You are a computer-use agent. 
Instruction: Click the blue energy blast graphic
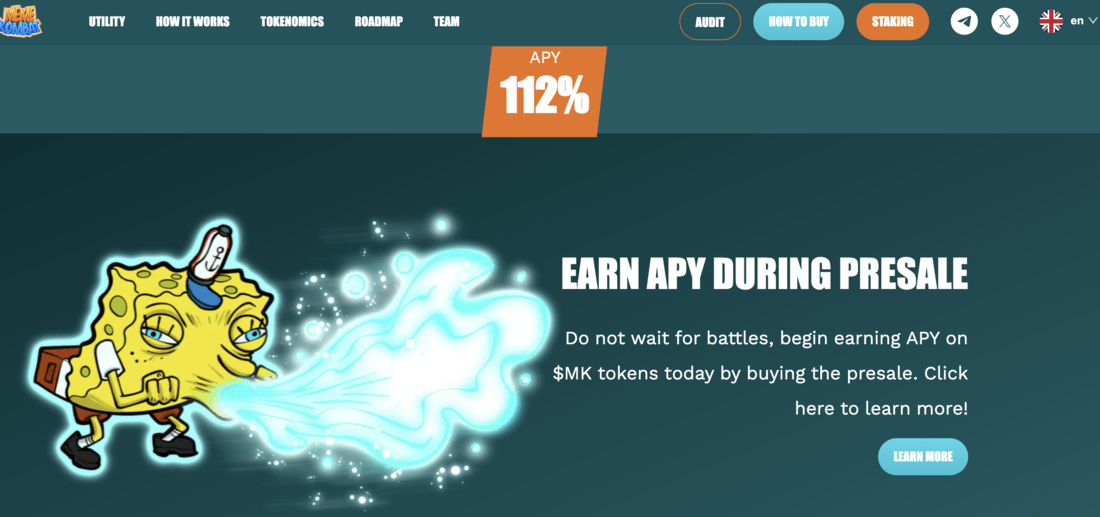click(400, 358)
